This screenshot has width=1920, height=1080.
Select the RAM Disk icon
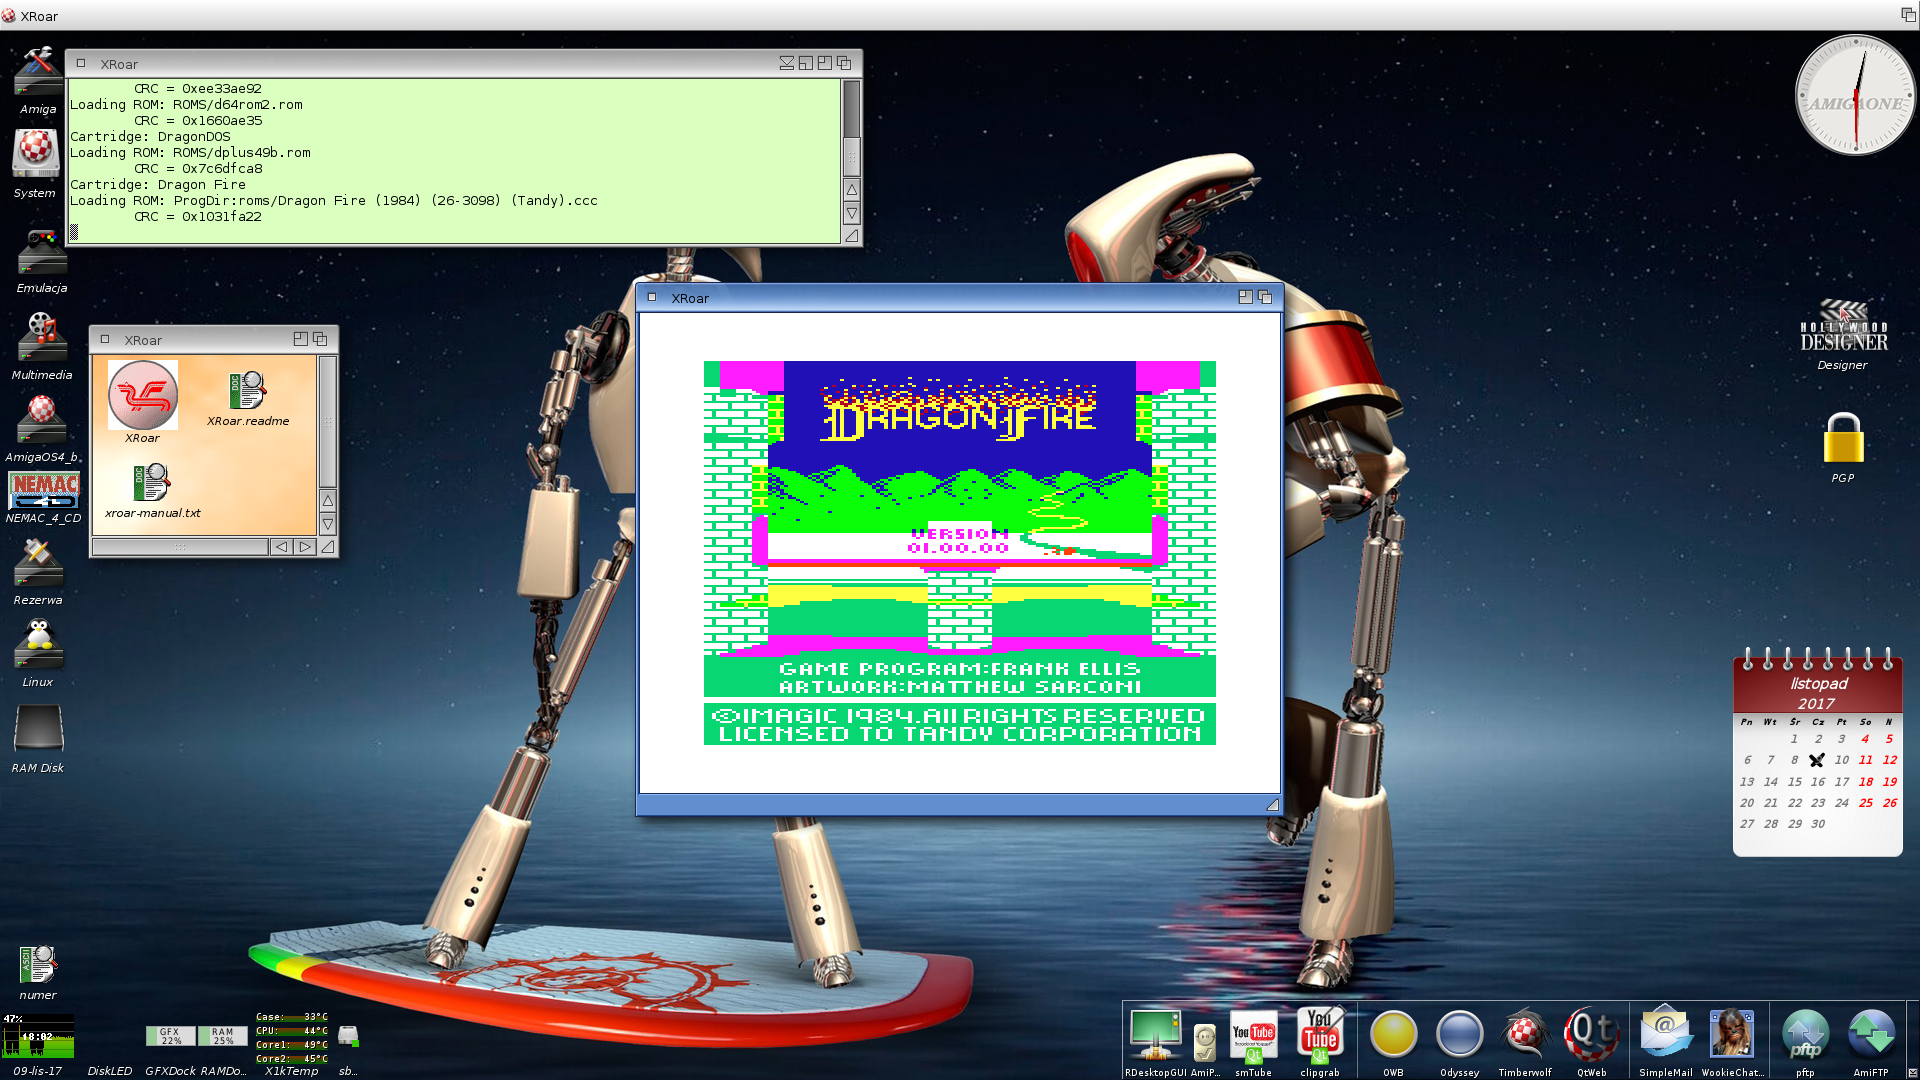click(x=38, y=730)
